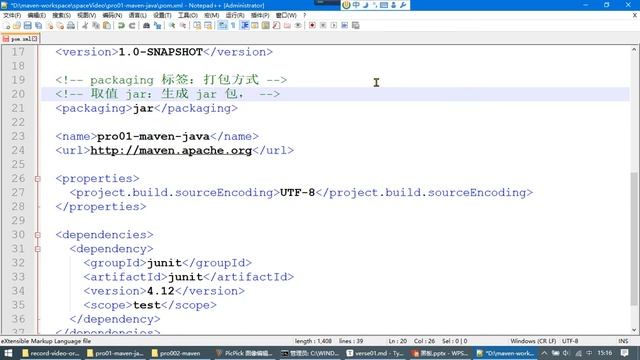Open the 运行(R) menu

[235, 15]
